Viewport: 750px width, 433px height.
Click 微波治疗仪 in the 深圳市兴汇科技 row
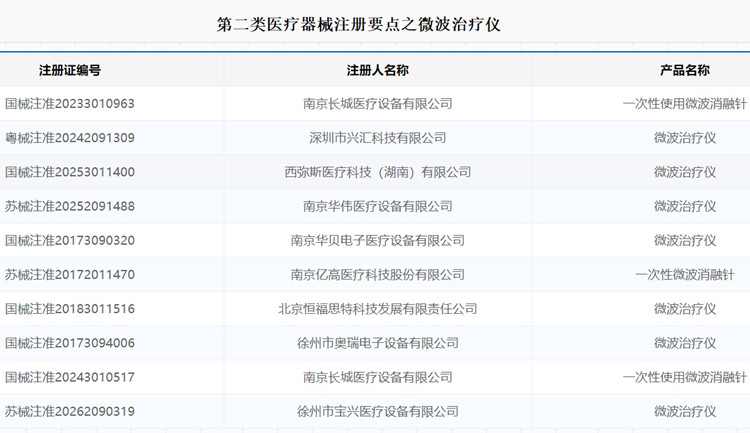coord(684,138)
